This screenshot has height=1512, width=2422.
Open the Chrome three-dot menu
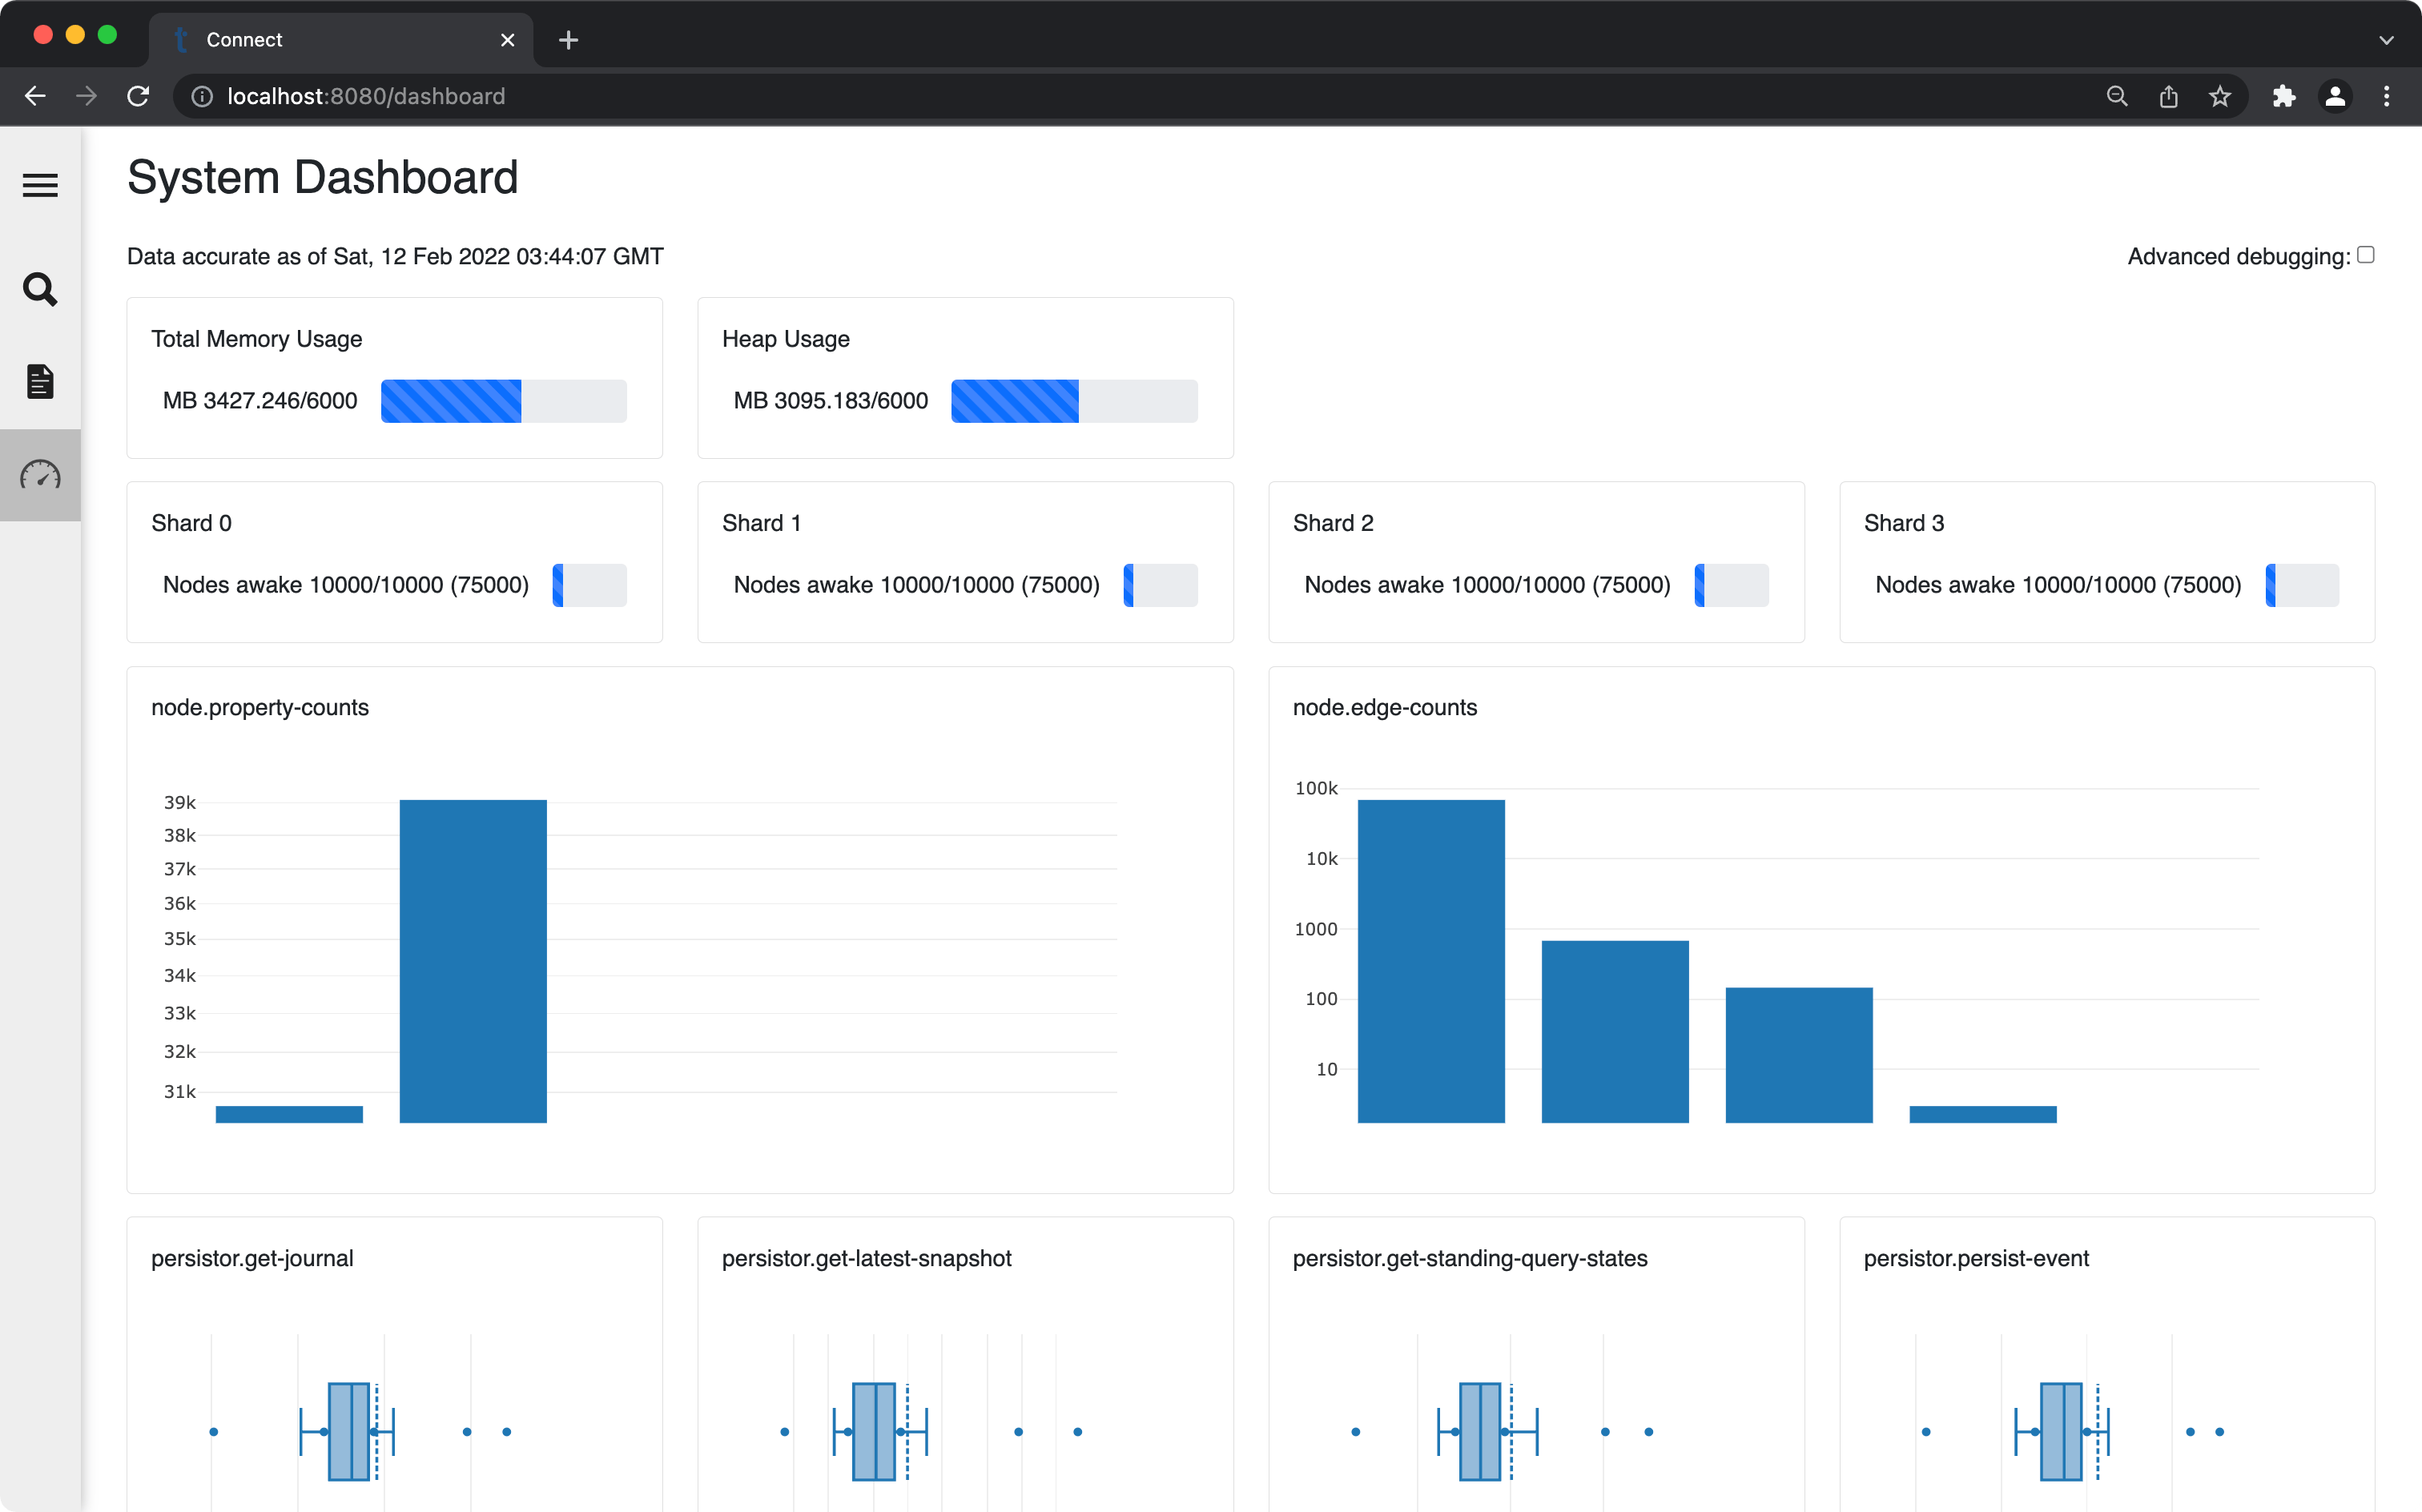(2386, 96)
